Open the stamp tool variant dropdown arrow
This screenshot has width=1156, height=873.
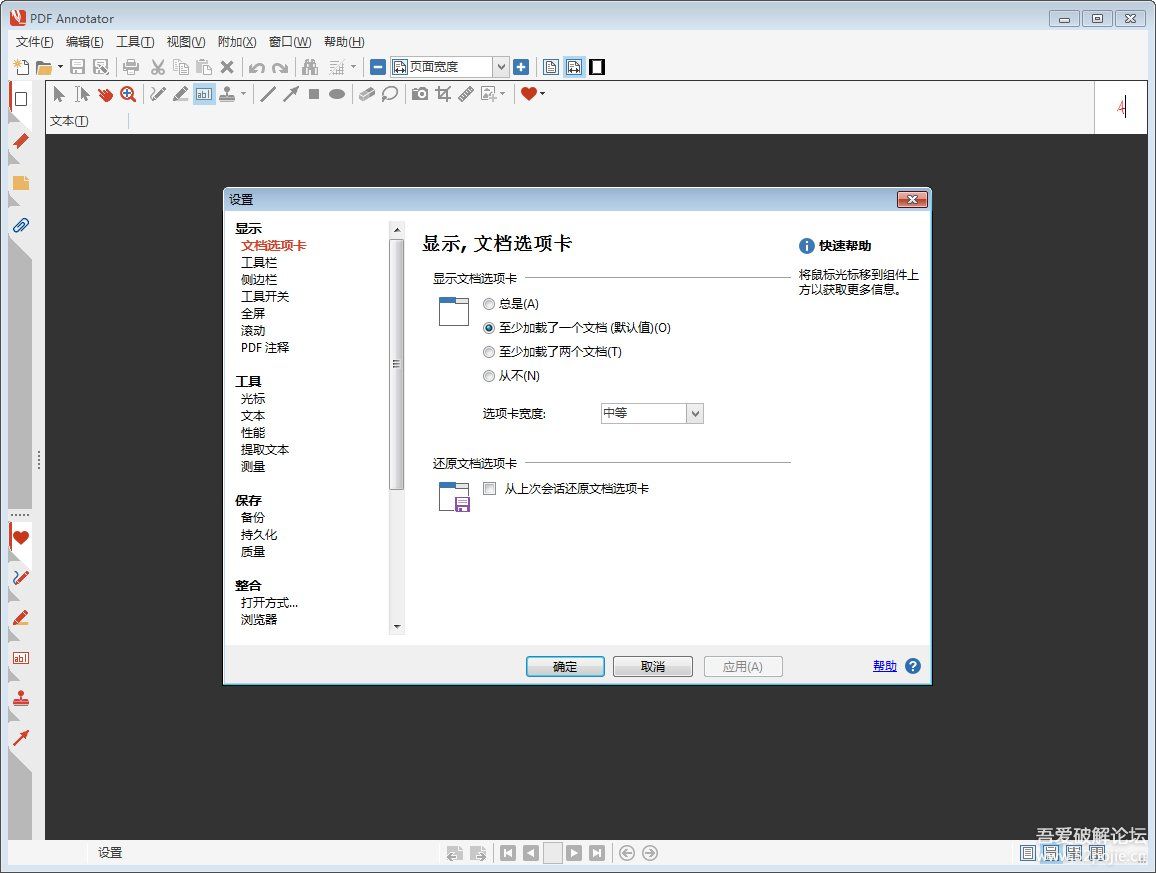[x=243, y=94]
